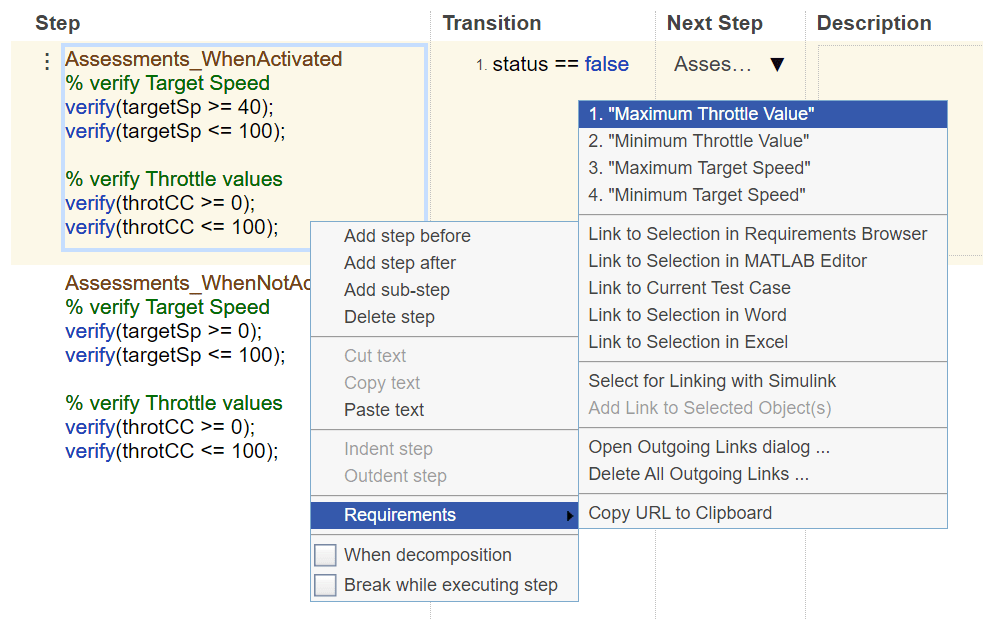Choose Link to Current Test Case
This screenshot has height=619, width=983.
689,288
